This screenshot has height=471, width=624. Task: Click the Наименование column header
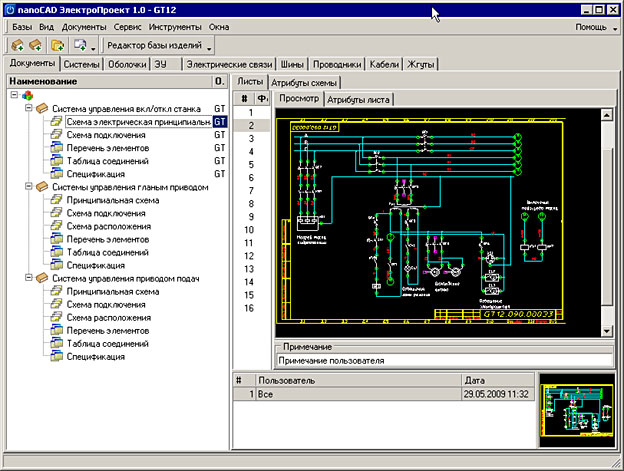109,81
